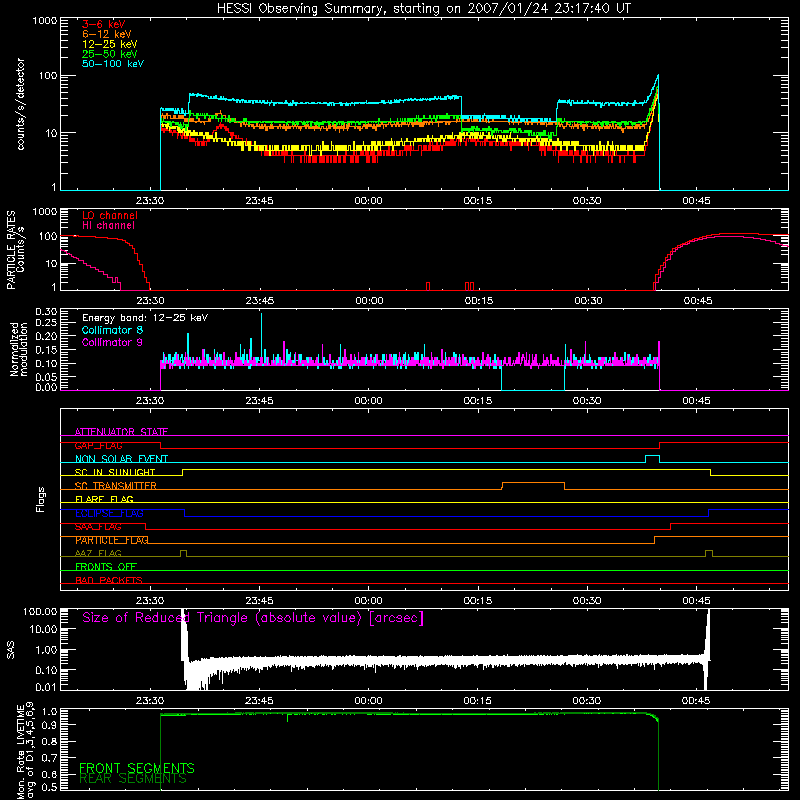Select the REAR SEGMENTS legend label
The width and height of the screenshot is (800, 800).
(133, 778)
